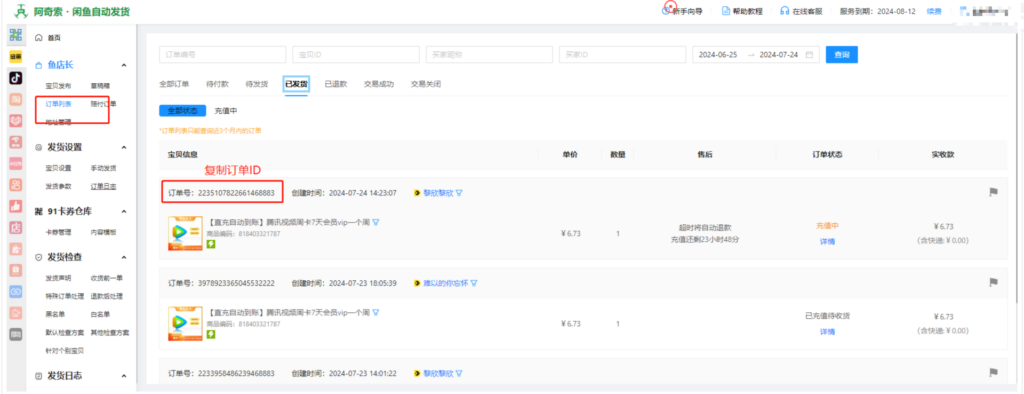Open 黑名单 in the sidebar
The image size is (1024, 394).
tap(55, 314)
